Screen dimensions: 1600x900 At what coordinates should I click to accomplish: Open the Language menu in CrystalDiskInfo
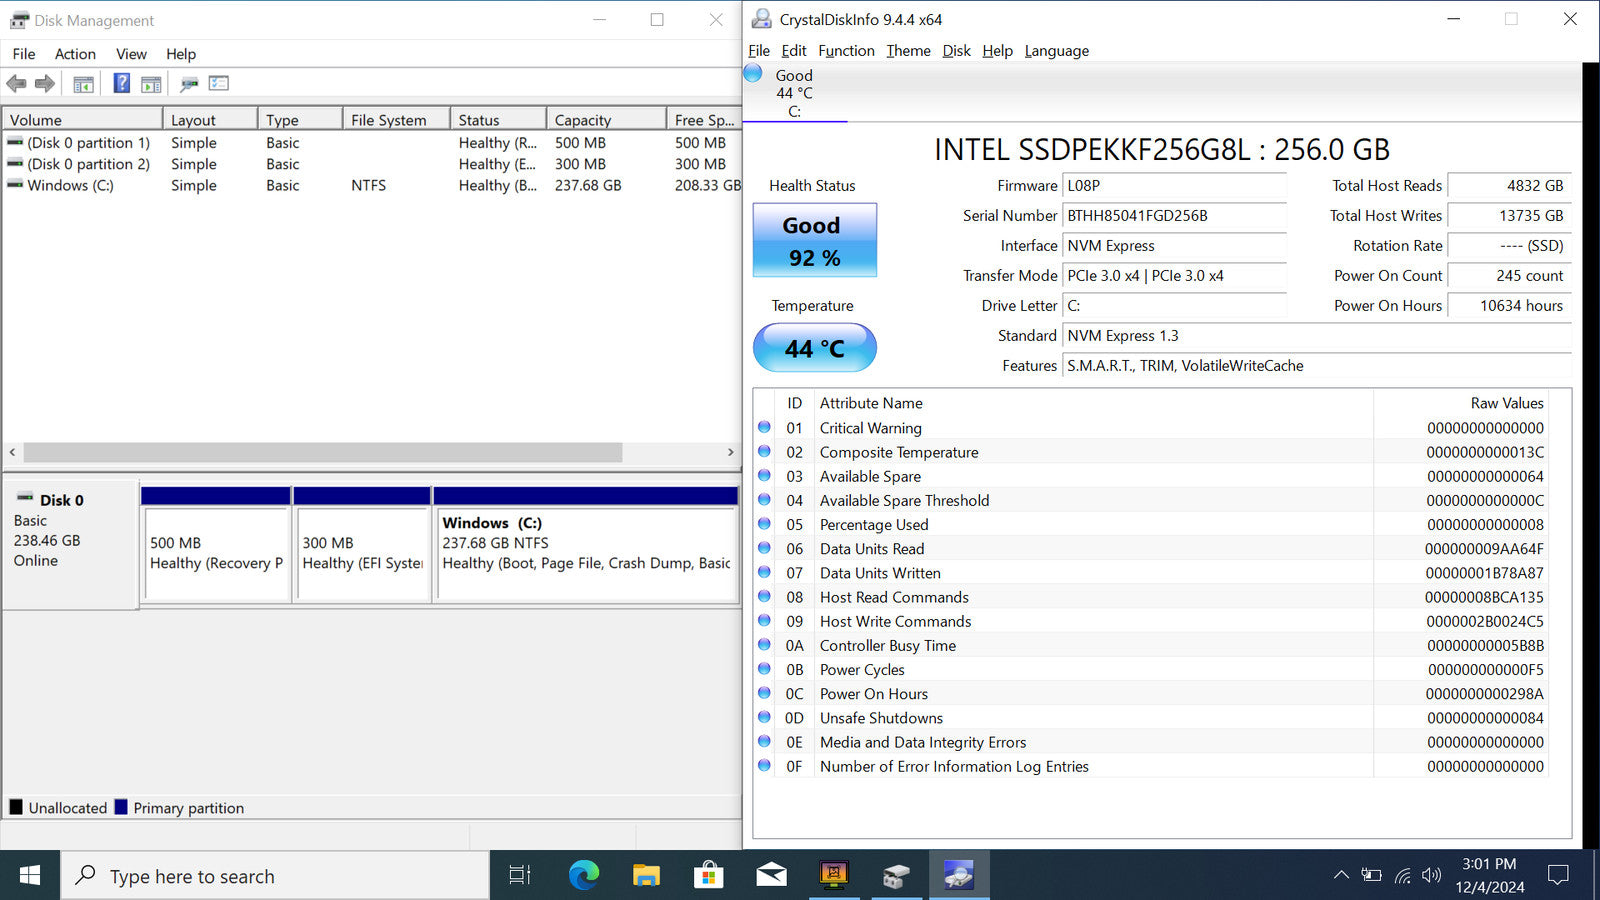(1056, 51)
